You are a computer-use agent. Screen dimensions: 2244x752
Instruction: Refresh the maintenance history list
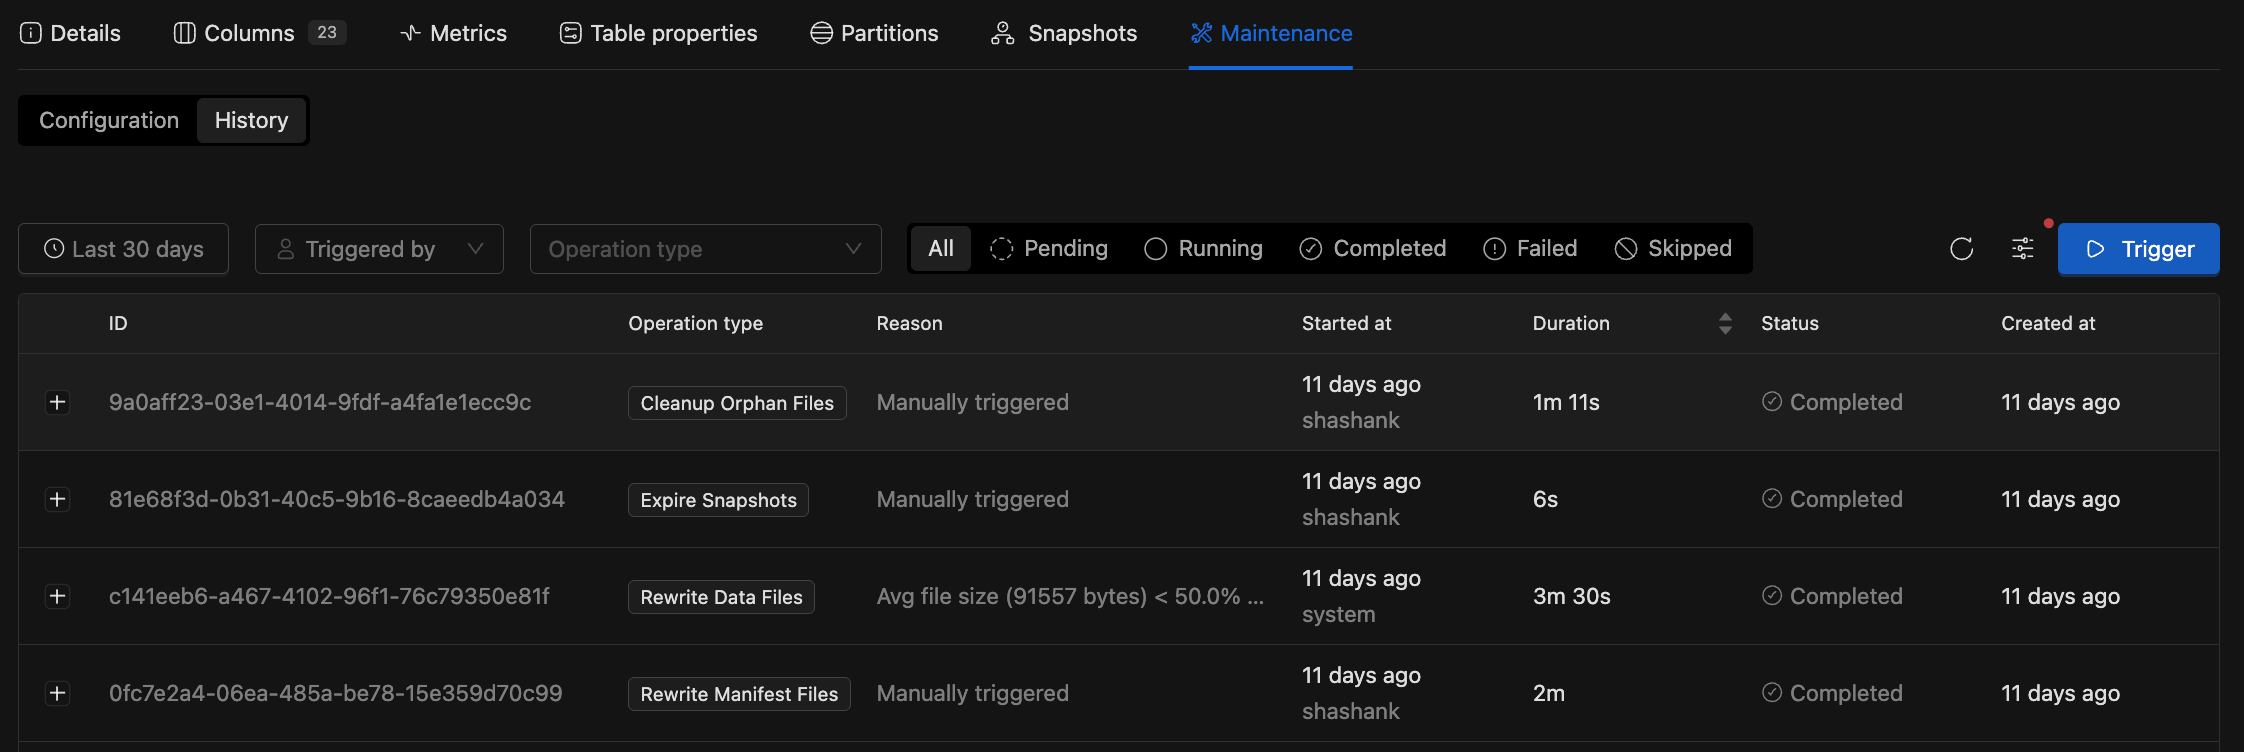[1962, 249]
